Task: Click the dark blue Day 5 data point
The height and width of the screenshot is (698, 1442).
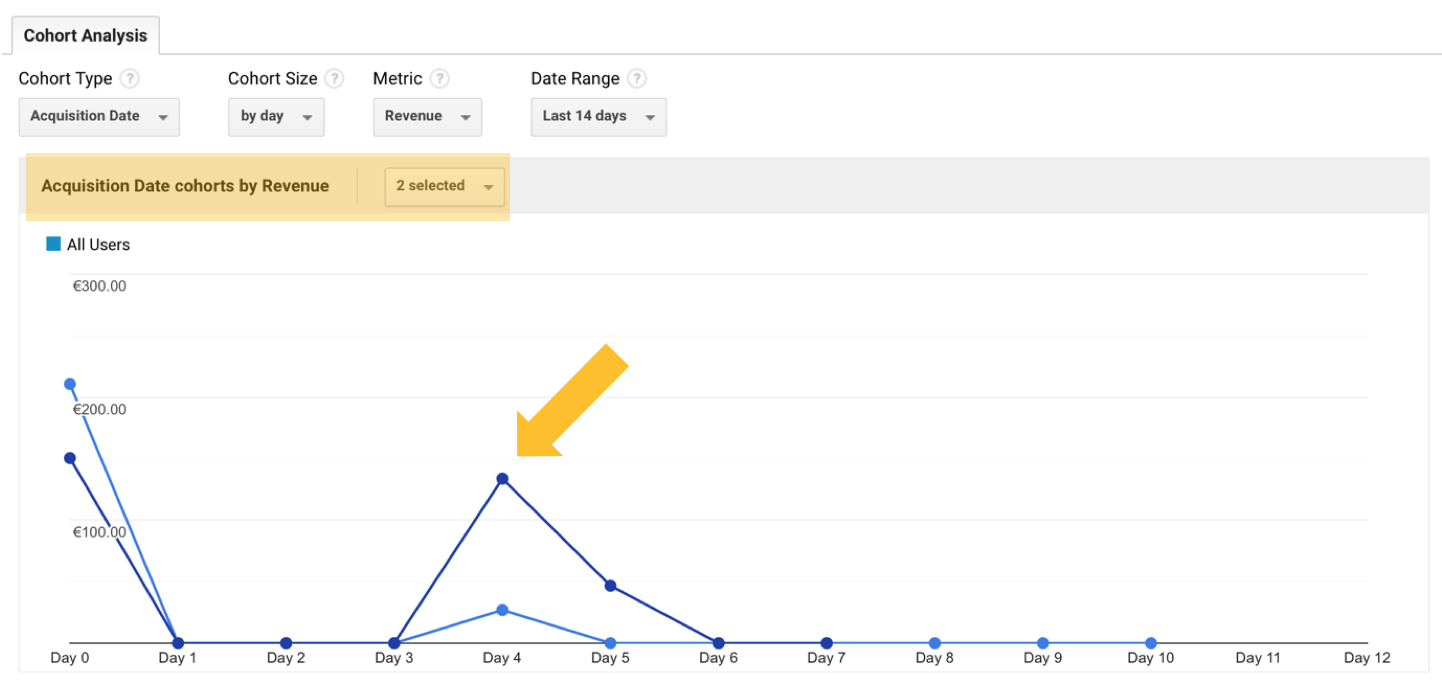Action: click(610, 586)
